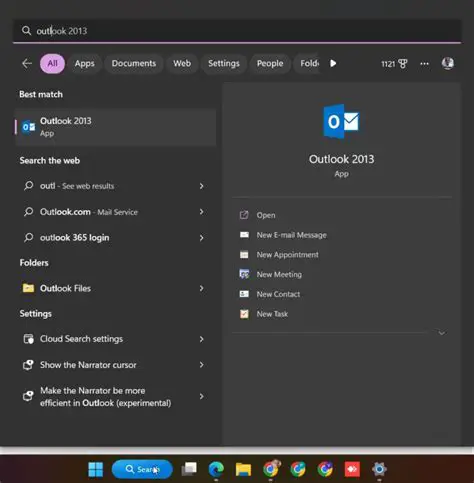Click 'Show the Narrator cursor' result
The width and height of the screenshot is (474, 483).
click(x=115, y=365)
